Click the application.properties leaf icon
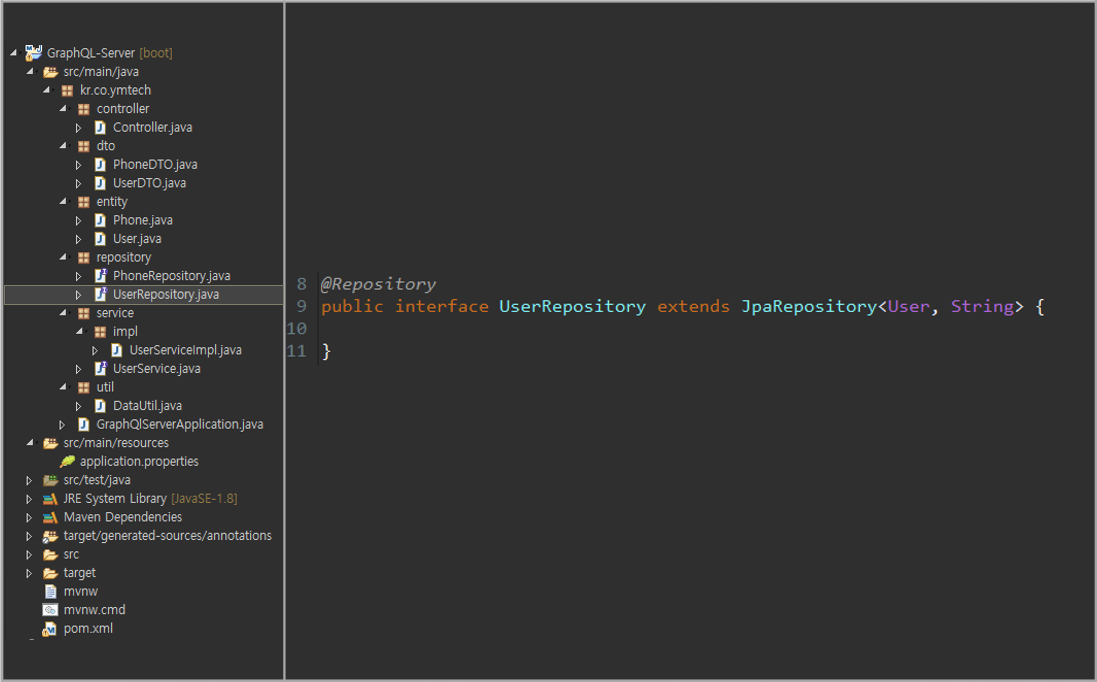Viewport: 1097px width, 682px height. pos(67,462)
